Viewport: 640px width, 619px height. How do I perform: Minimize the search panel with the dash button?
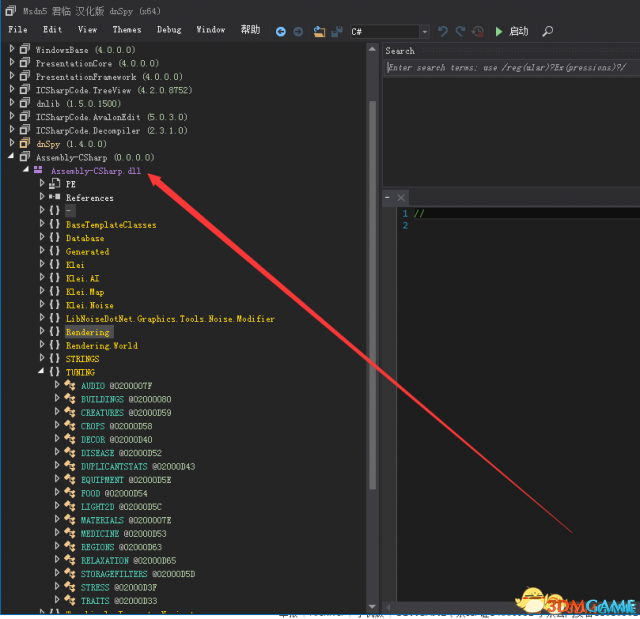387,197
